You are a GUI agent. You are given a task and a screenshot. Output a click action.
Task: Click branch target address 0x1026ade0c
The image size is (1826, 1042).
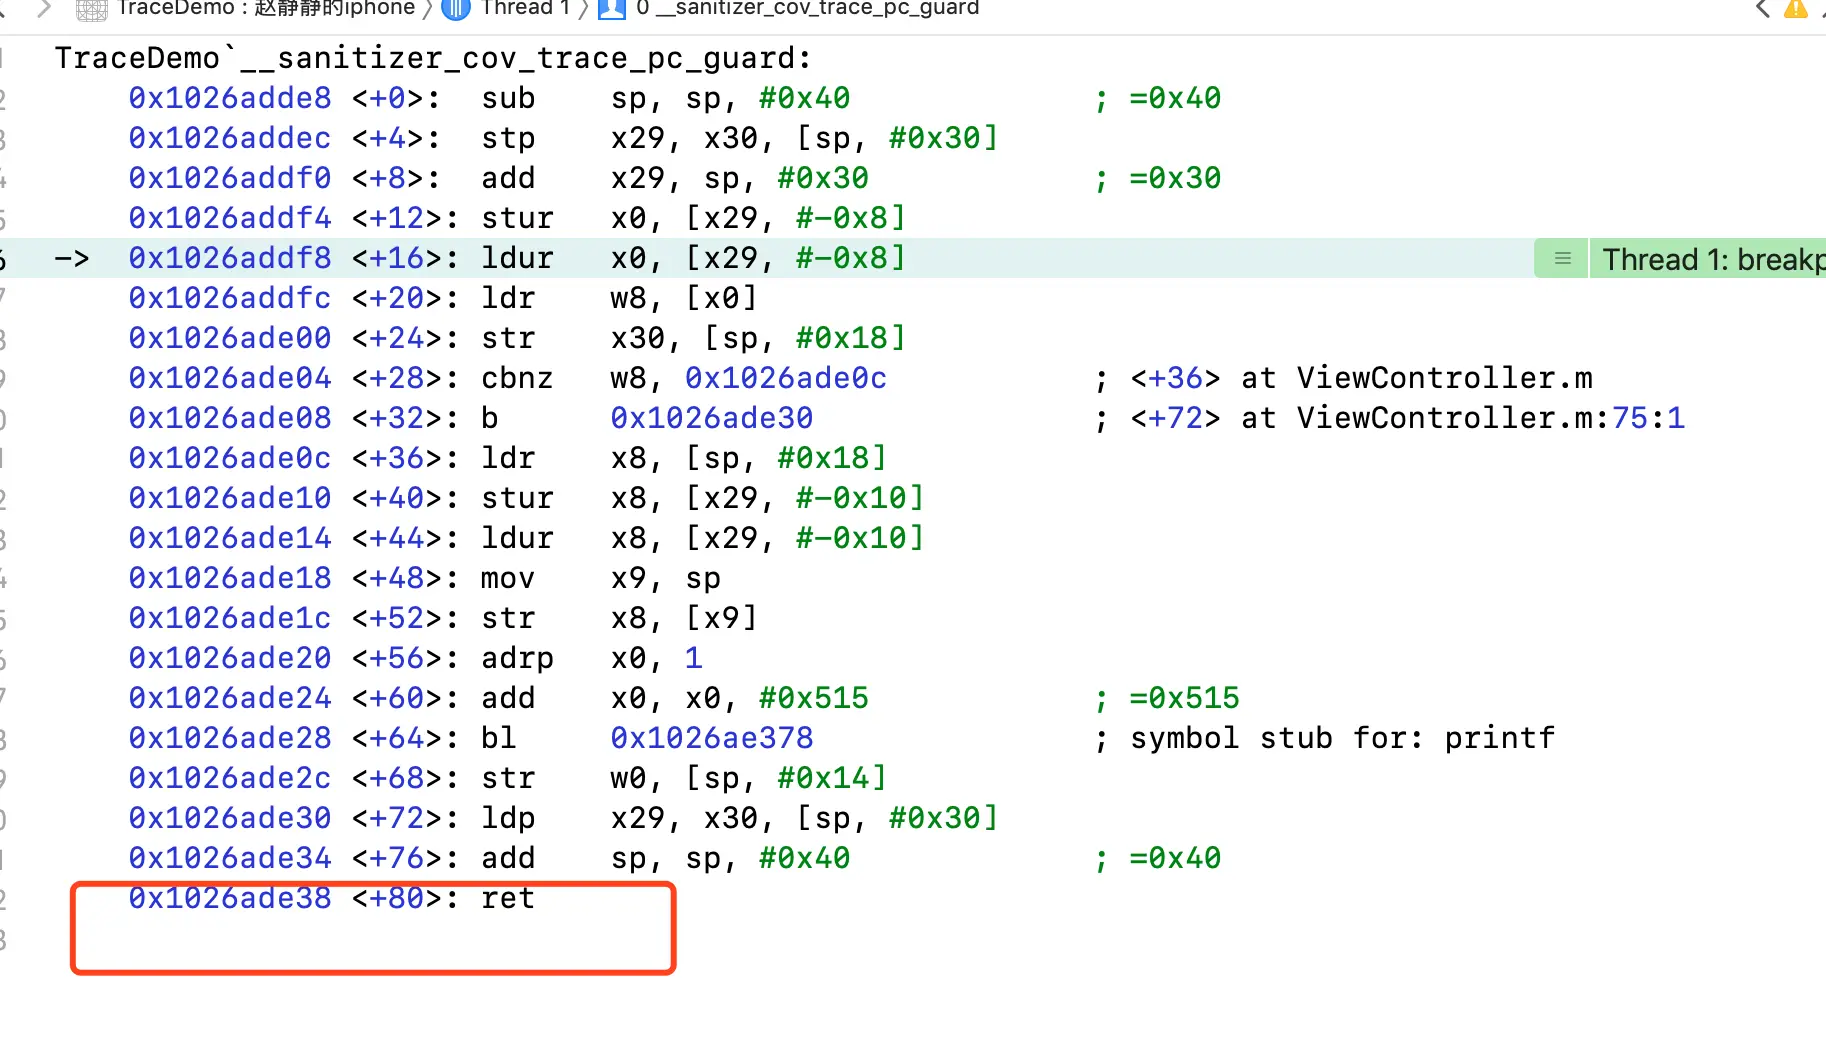tap(786, 378)
